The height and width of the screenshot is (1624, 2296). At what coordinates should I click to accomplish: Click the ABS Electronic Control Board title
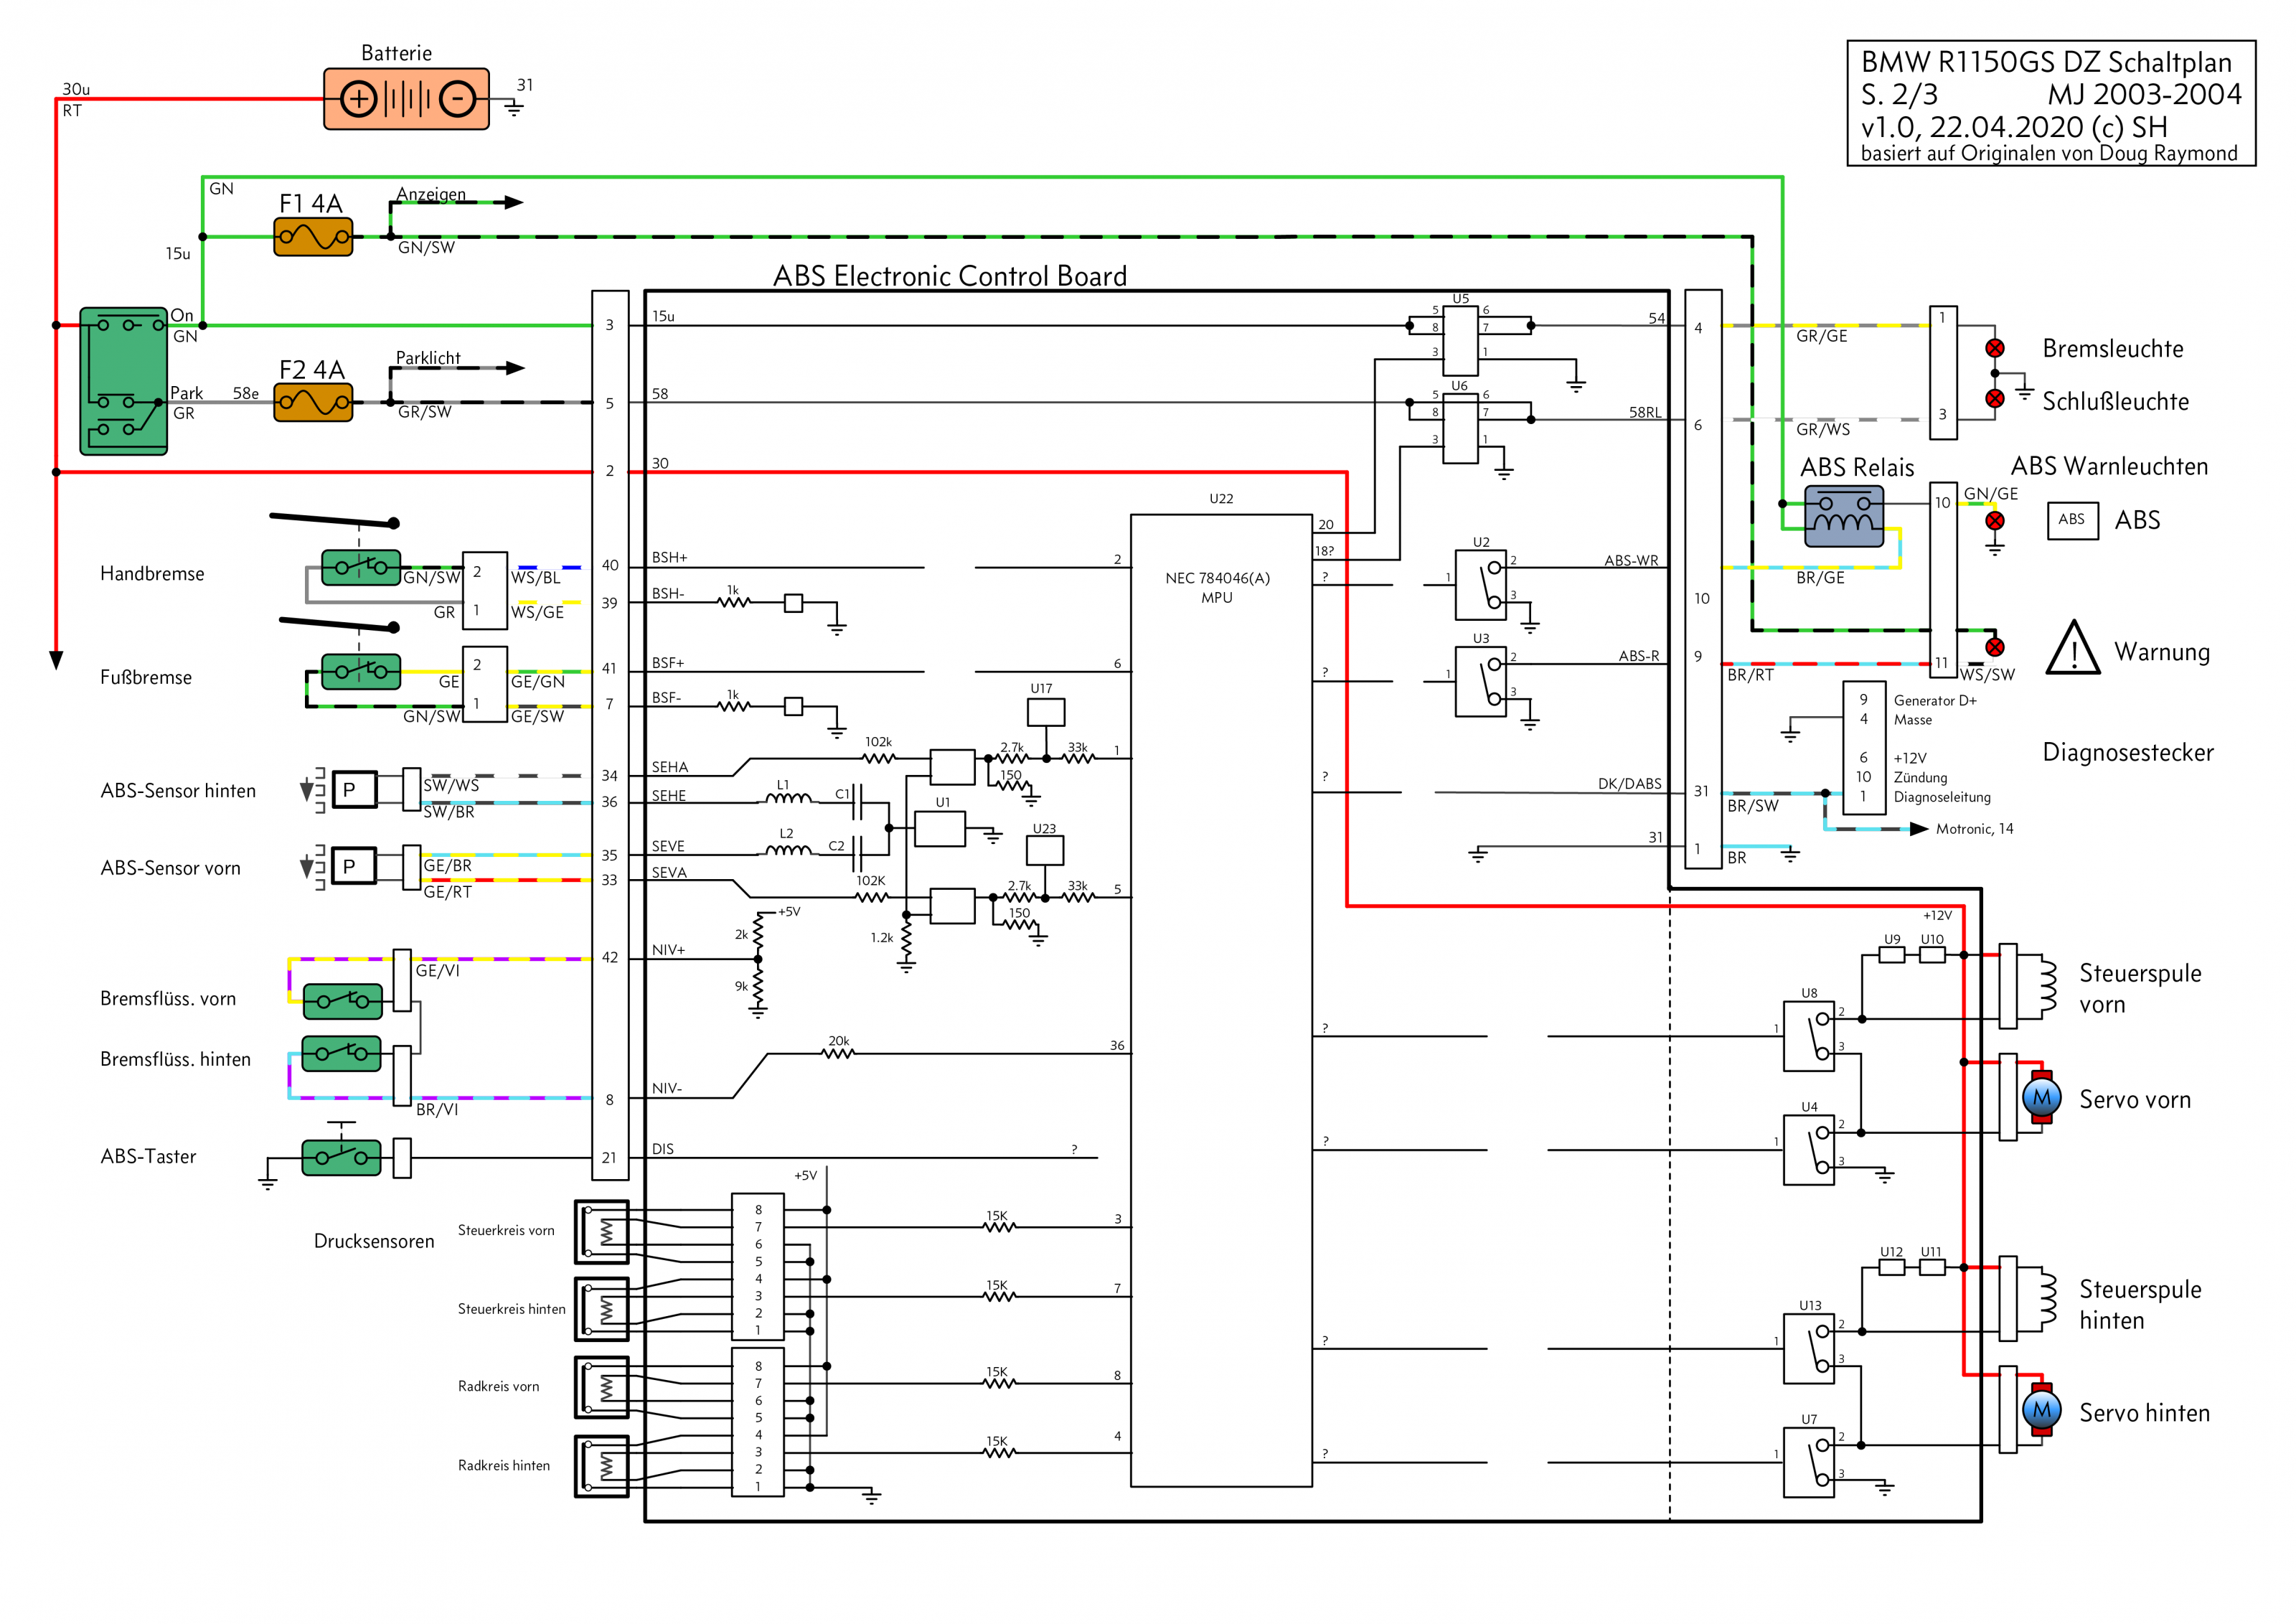point(949,276)
